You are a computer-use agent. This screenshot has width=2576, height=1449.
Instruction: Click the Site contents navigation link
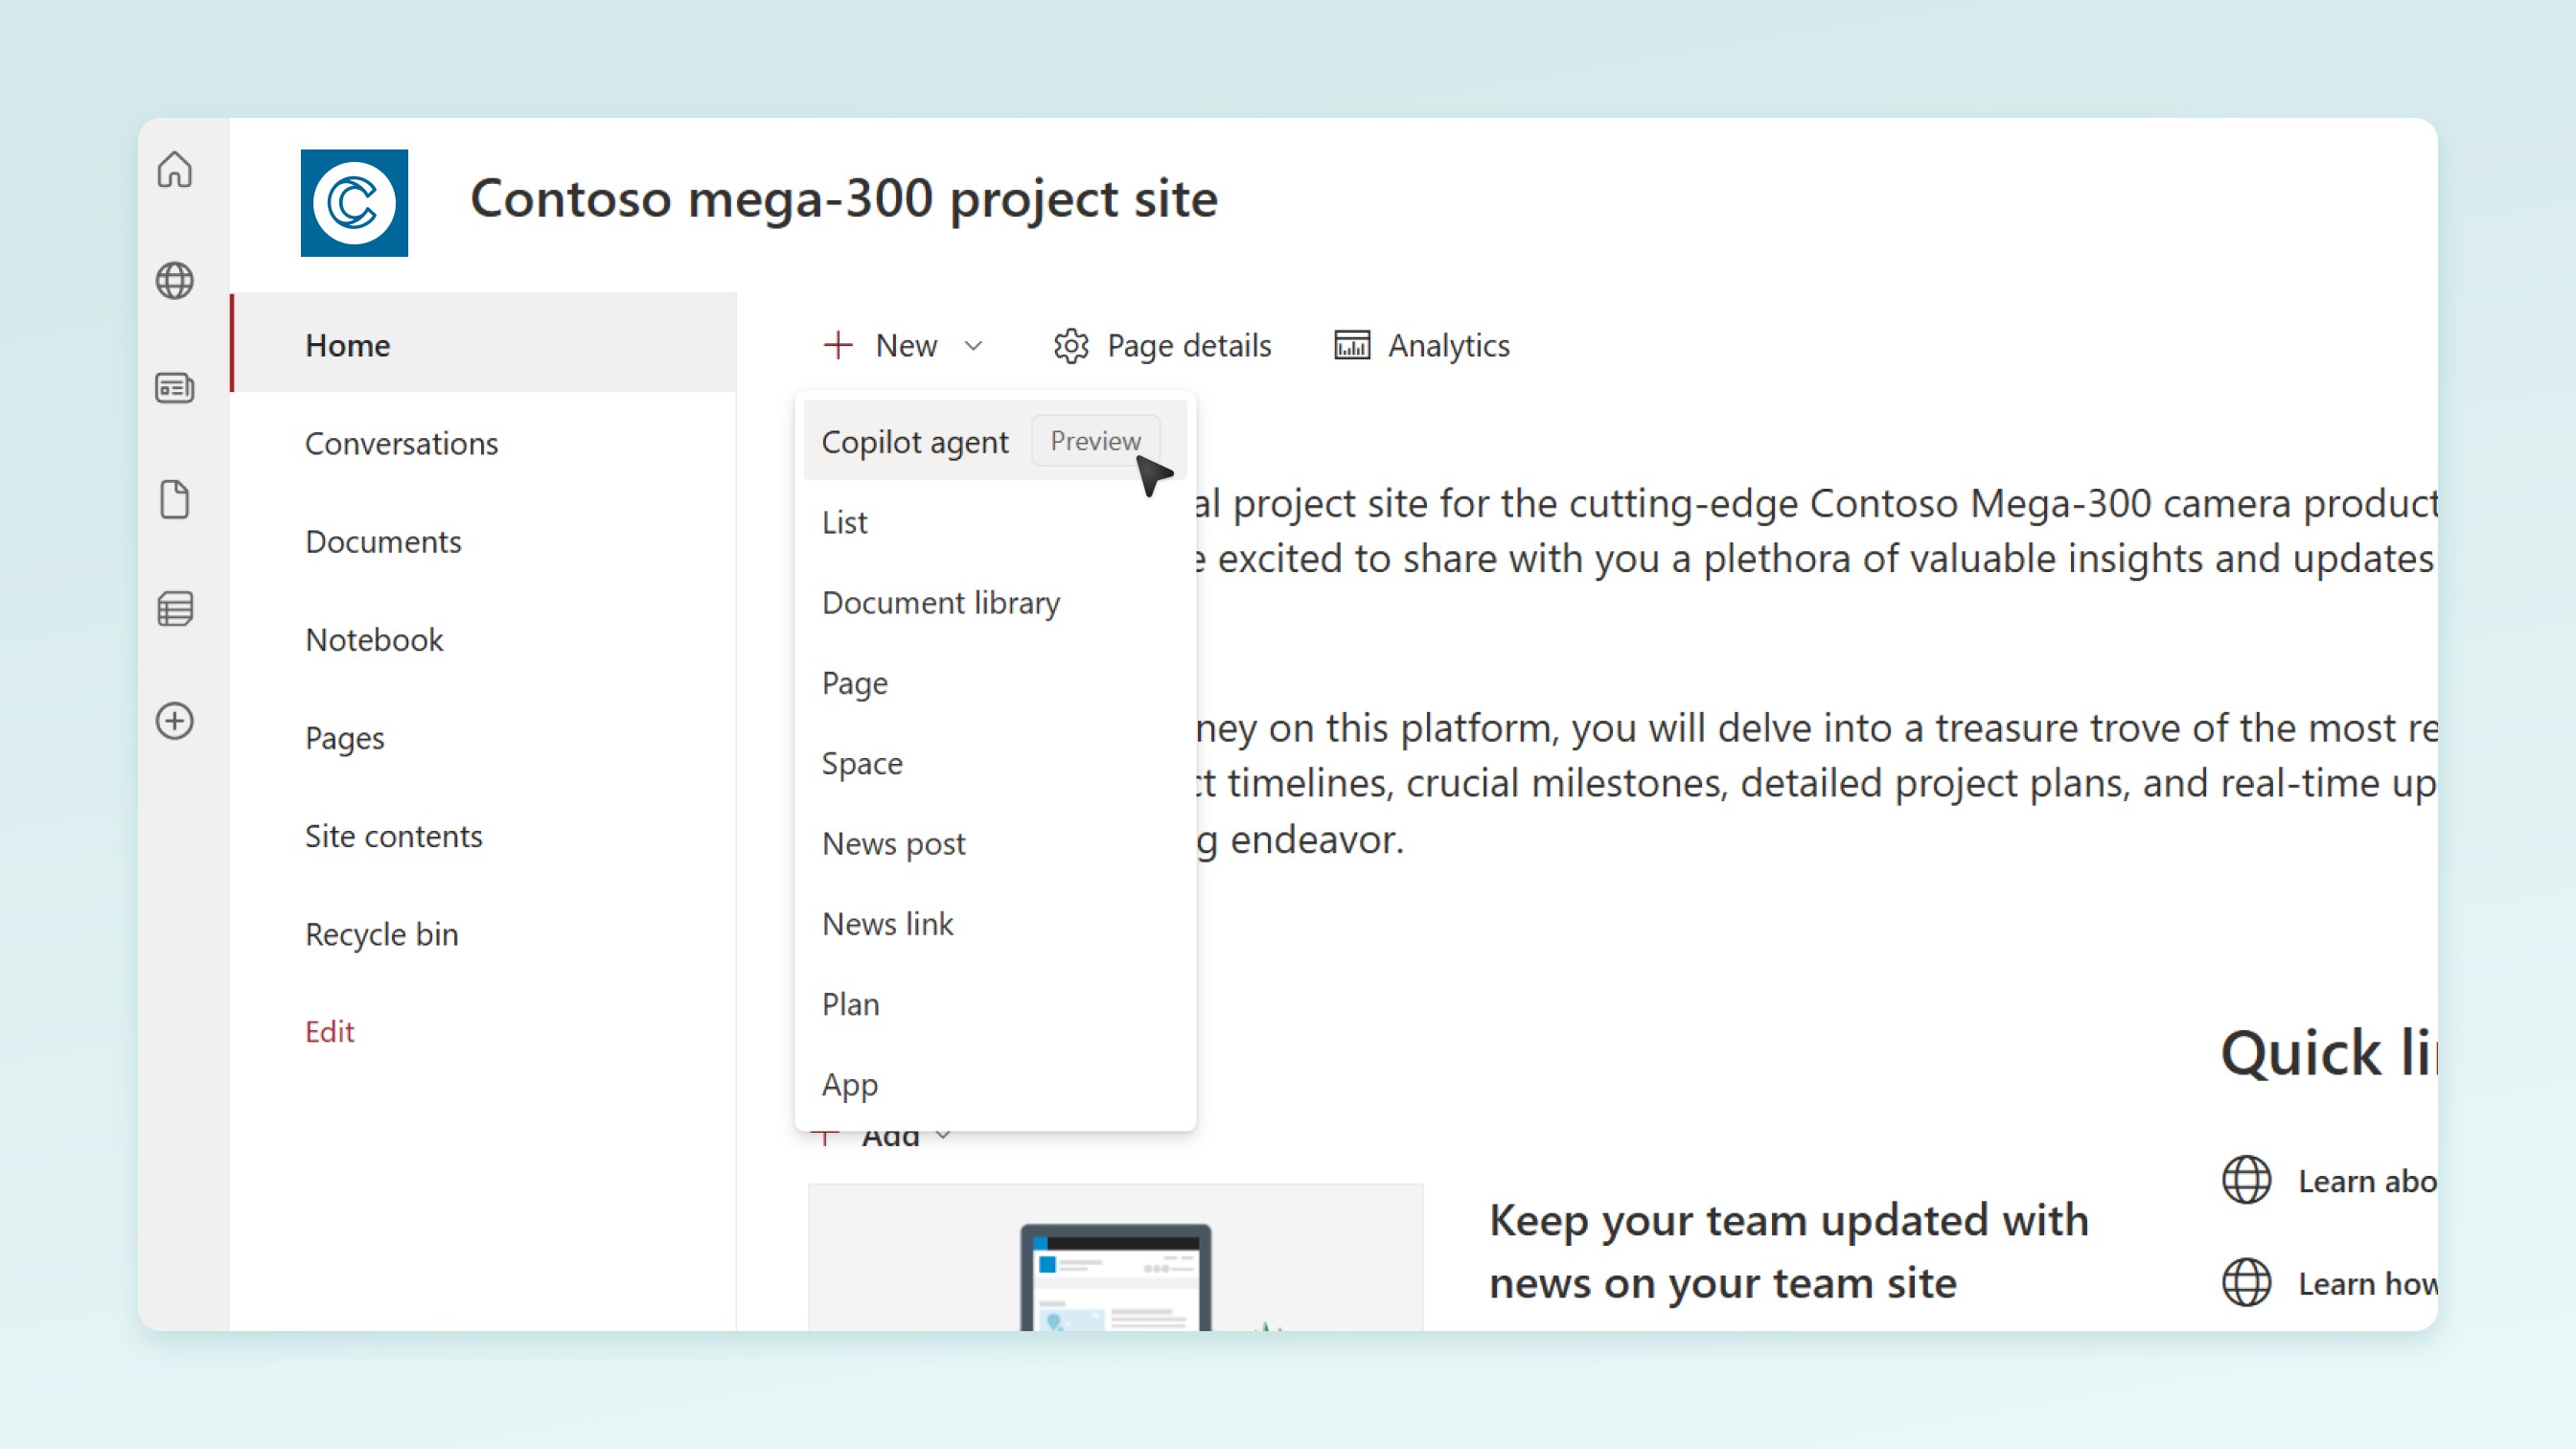click(x=393, y=835)
